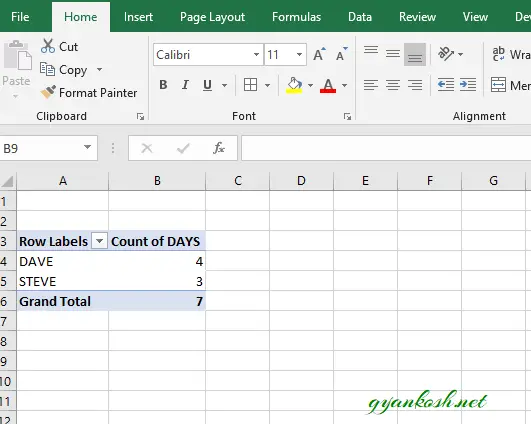
Task: Switch to the Data tab
Action: click(x=360, y=17)
